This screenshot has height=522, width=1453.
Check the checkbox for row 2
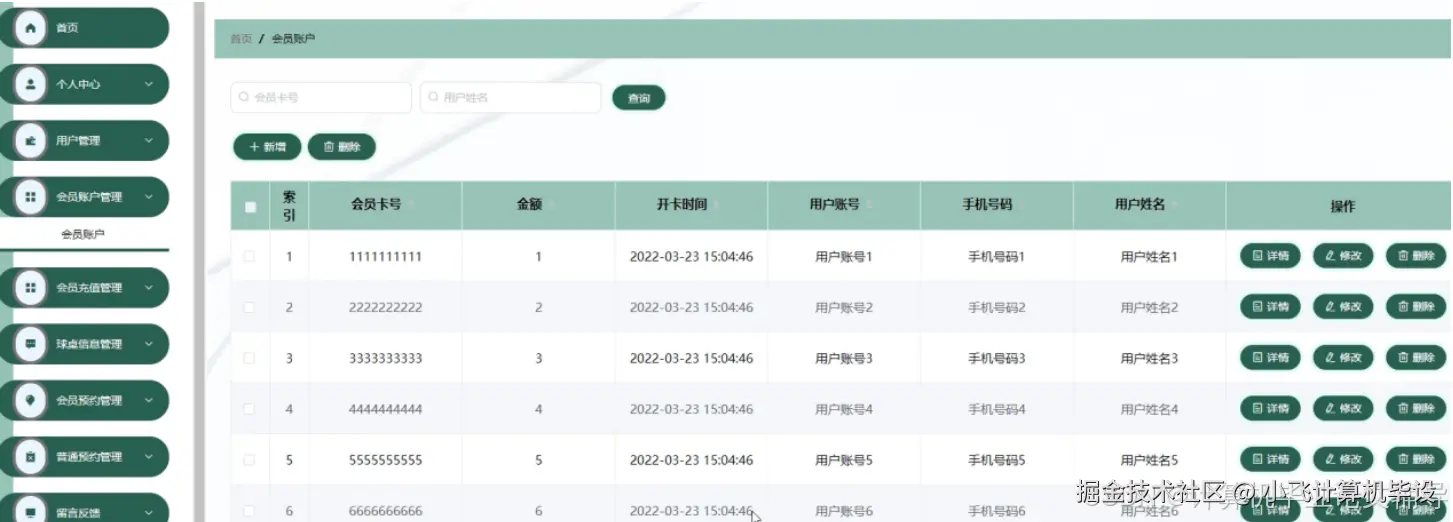pos(249,307)
